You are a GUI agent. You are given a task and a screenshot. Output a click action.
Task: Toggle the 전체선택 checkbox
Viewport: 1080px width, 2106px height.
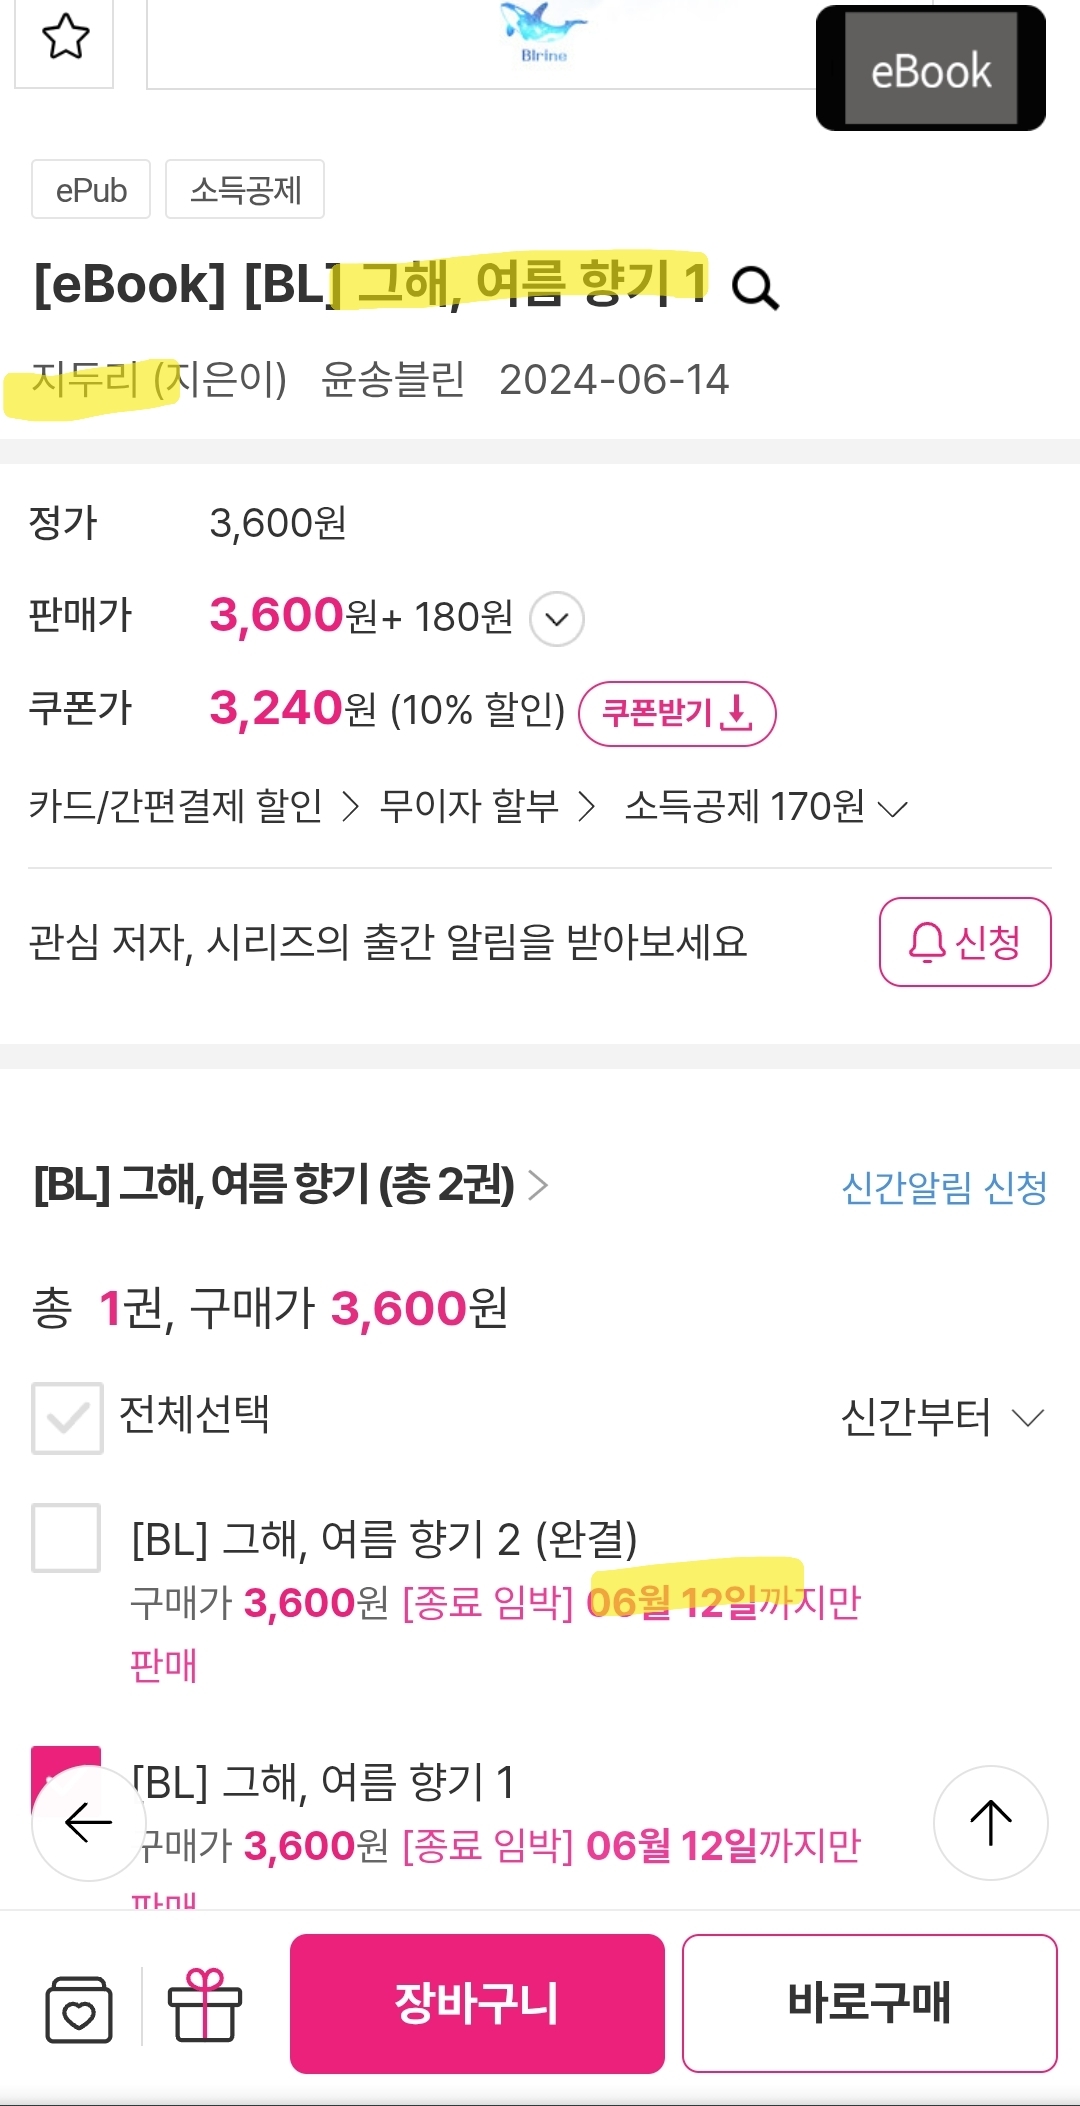click(x=67, y=1417)
